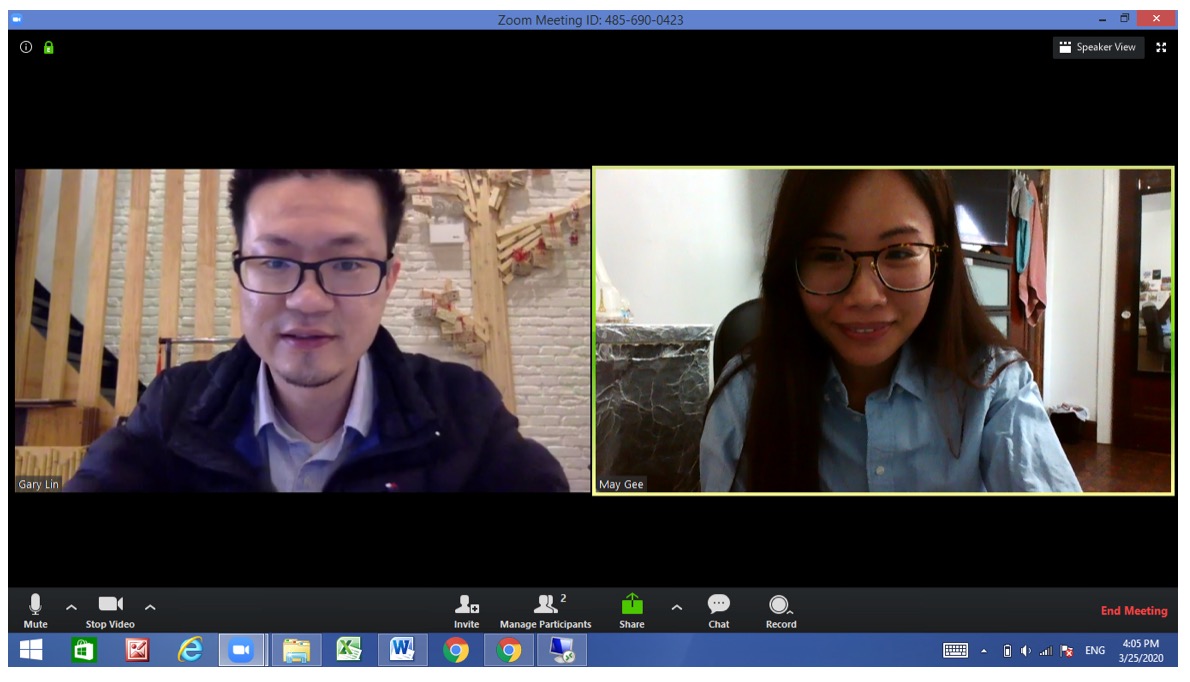Screen dimensions: 1190x682
Task: Click the Zoom Meeting ID title text
Action: tap(590, 20)
